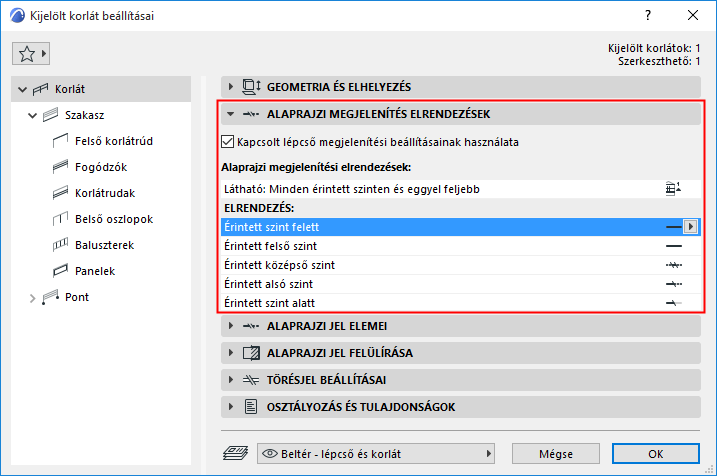This screenshot has height=476, width=717.
Task: Select the Érintett felső szint row
Action: tap(460, 246)
